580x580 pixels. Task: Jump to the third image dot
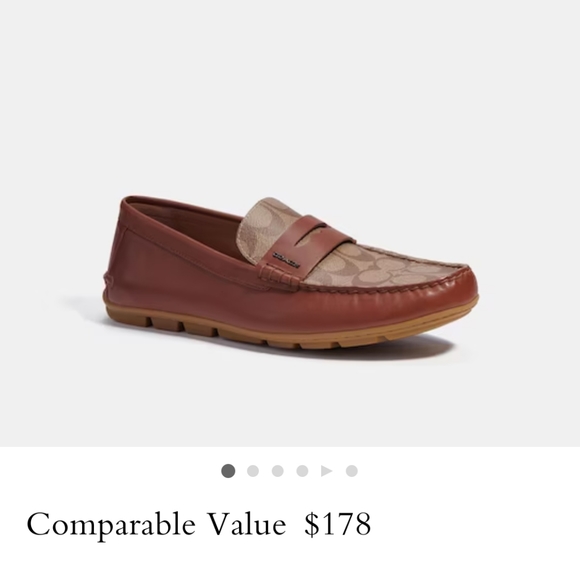point(277,471)
